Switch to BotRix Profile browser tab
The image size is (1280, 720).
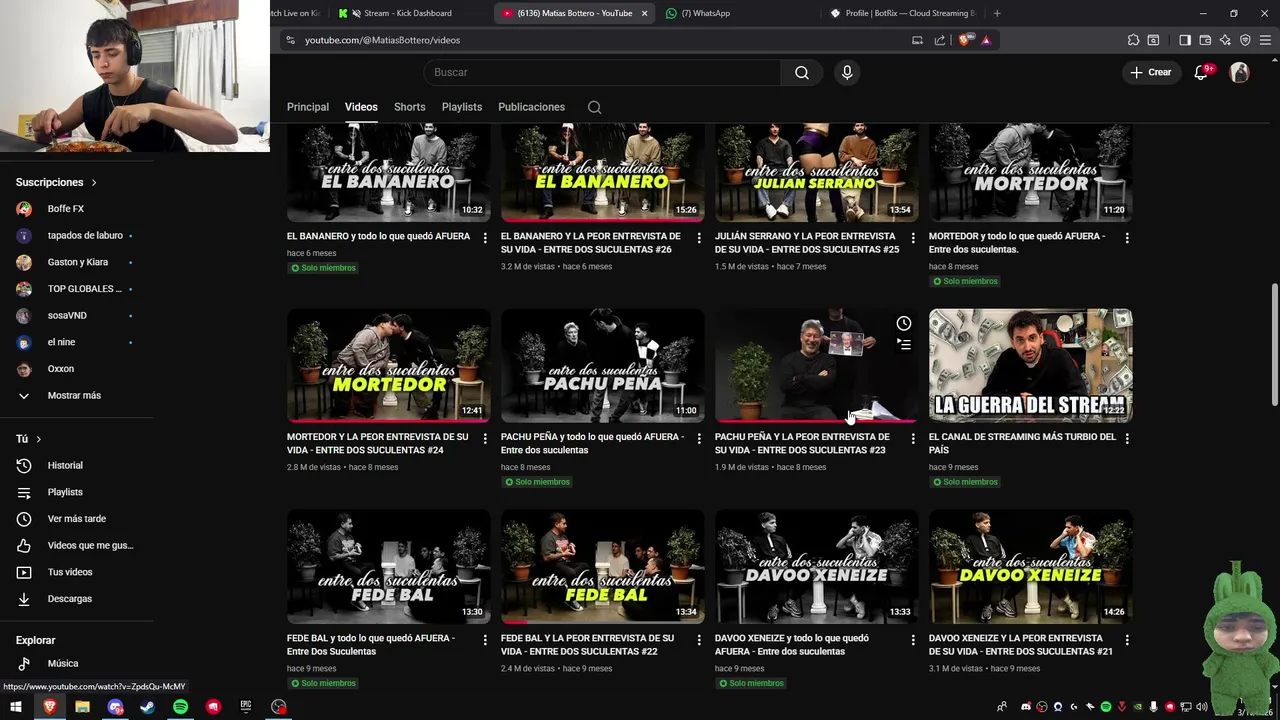coord(903,13)
